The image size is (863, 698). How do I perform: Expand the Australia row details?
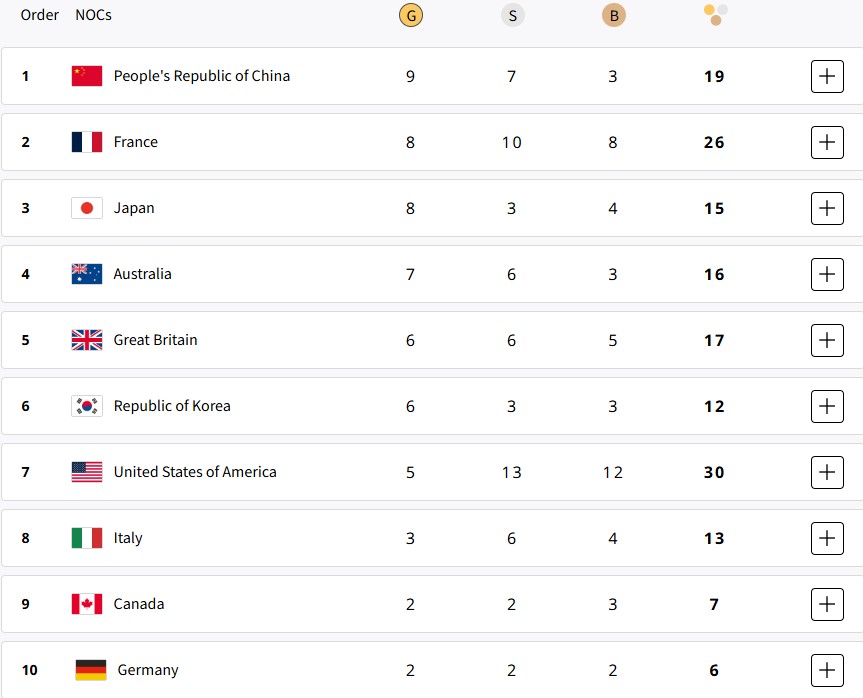(x=827, y=274)
